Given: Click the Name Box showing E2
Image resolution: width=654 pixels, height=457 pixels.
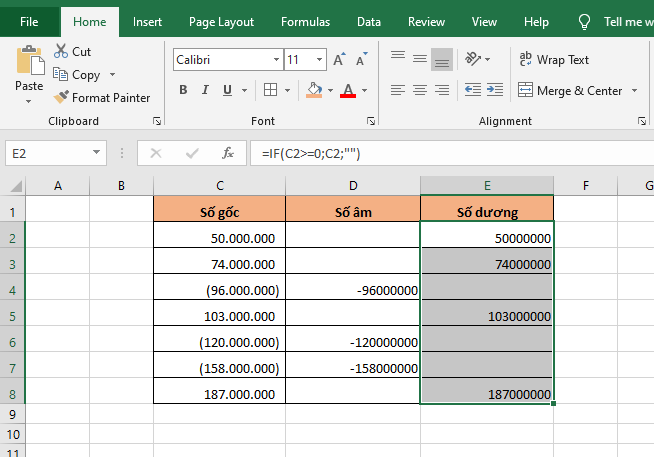Looking at the screenshot, I should (45, 153).
